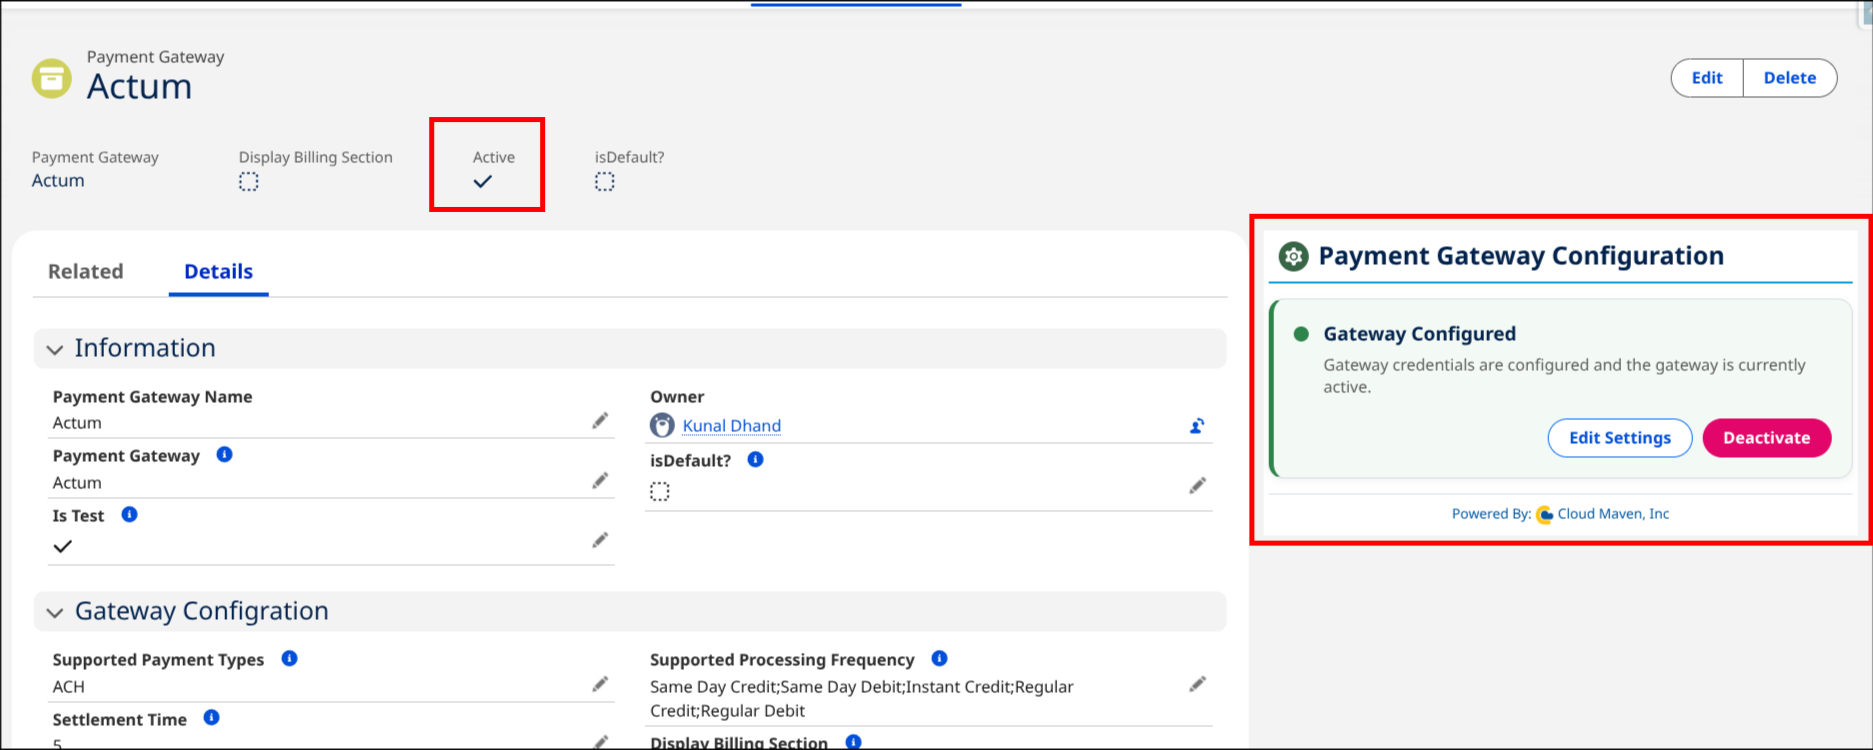The image size is (1873, 750).
Task: Edit Supported Payment Types via pencil icon
Action: pyautogui.click(x=600, y=684)
